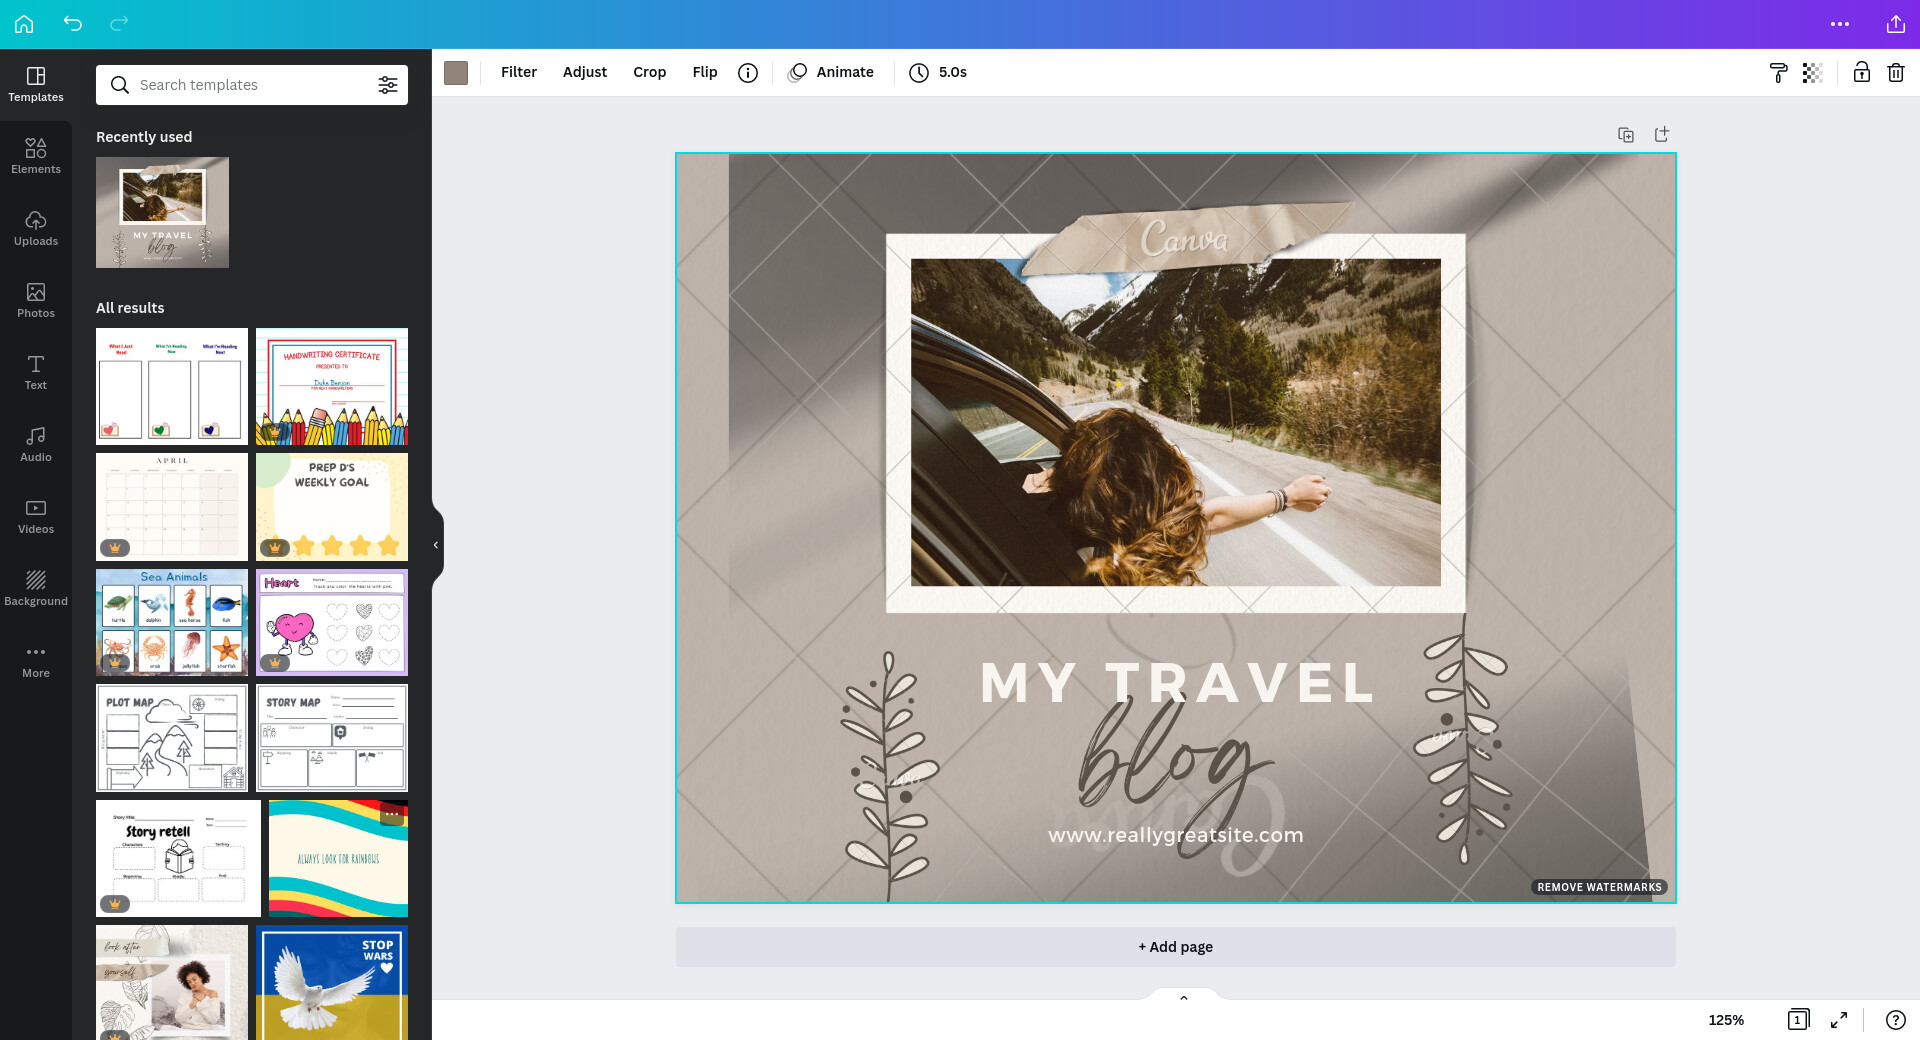Expand the page list chevron below canvas
This screenshot has width=1920, height=1040.
pos(1183,997)
